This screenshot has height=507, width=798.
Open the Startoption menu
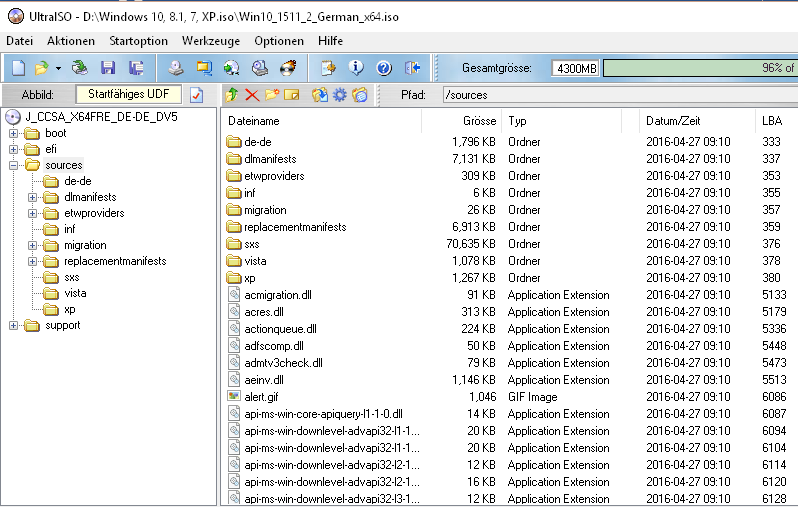[x=138, y=41]
